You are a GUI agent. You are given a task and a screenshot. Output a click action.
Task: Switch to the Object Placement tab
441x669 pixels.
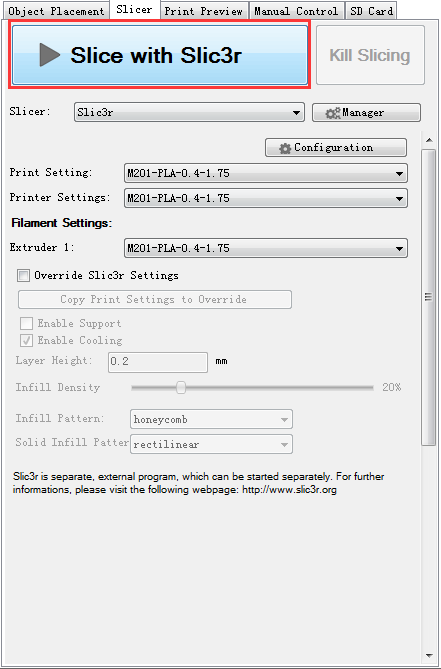[x=56, y=11]
